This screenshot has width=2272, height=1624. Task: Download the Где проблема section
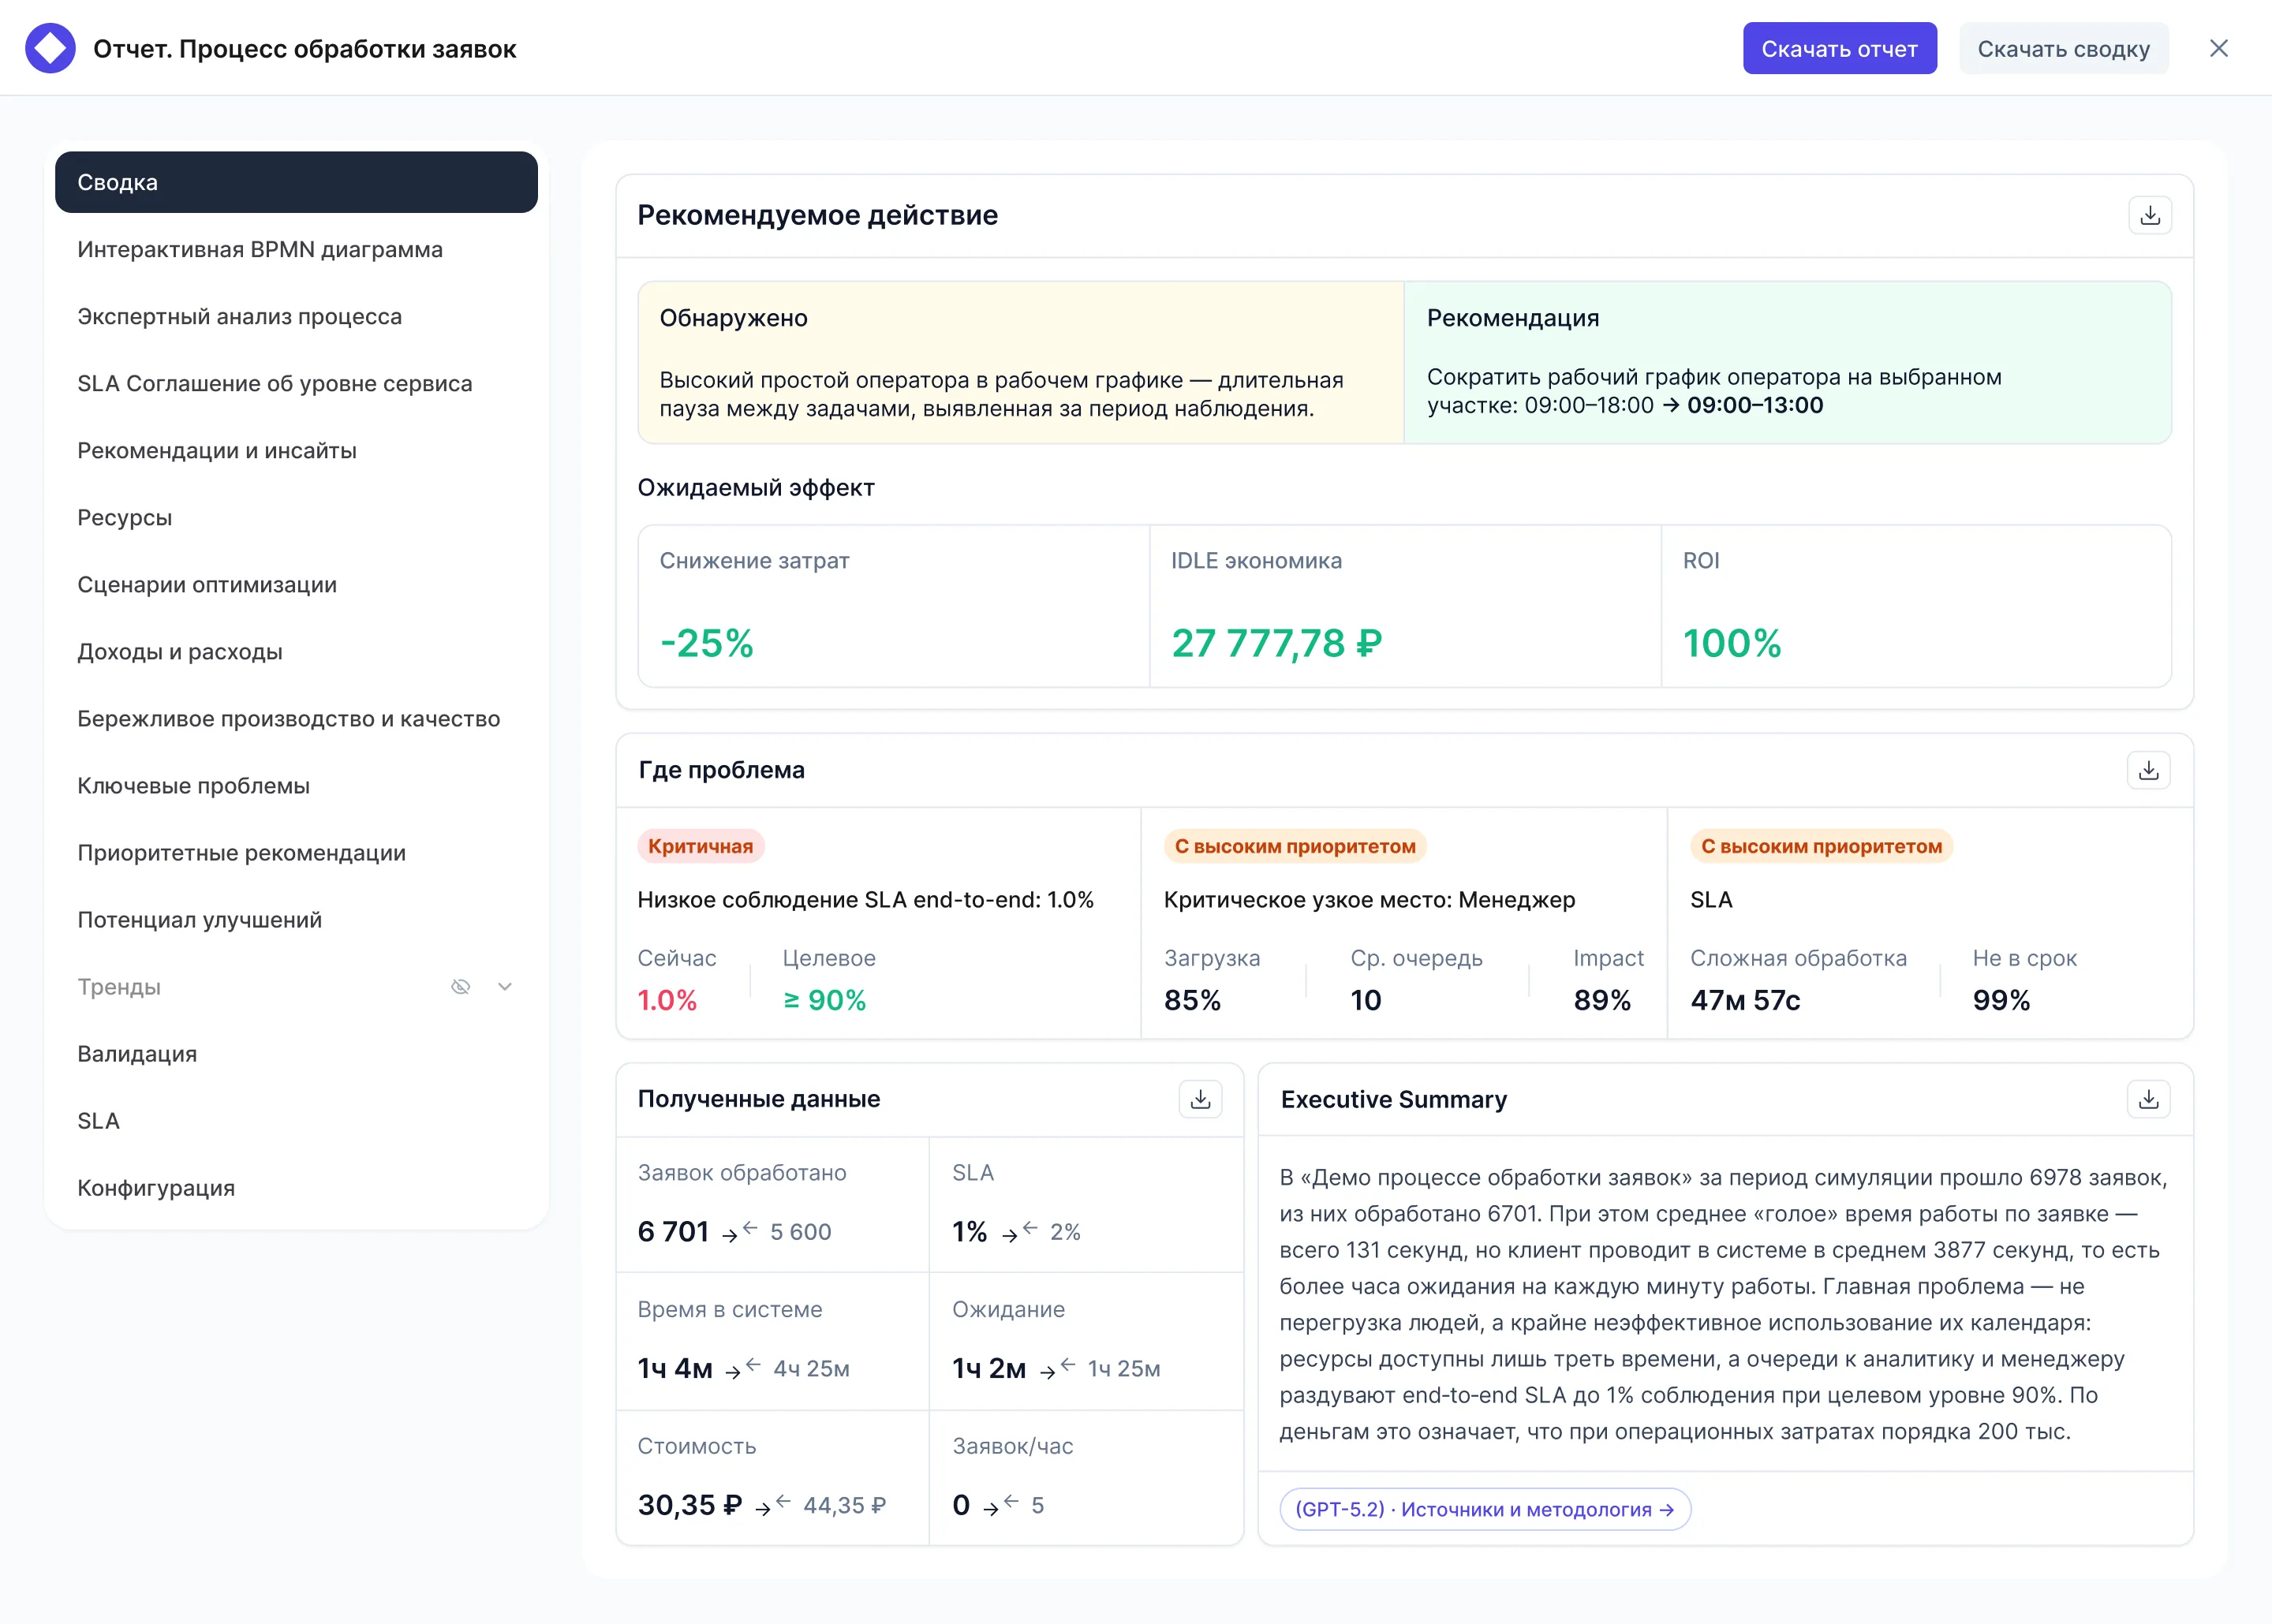pyautogui.click(x=2147, y=770)
